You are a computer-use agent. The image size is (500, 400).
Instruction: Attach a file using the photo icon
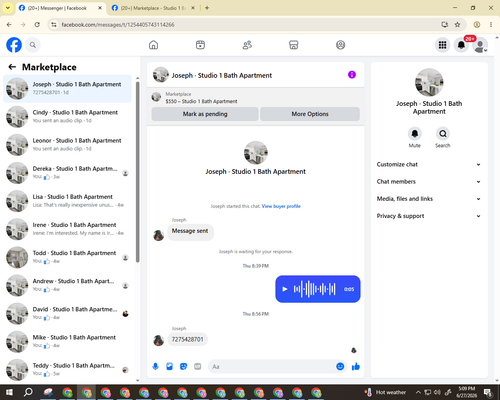(169, 367)
